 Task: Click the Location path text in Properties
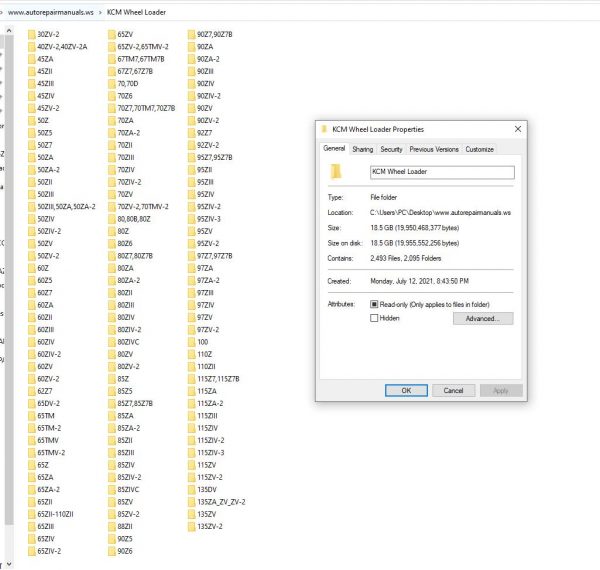click(440, 213)
